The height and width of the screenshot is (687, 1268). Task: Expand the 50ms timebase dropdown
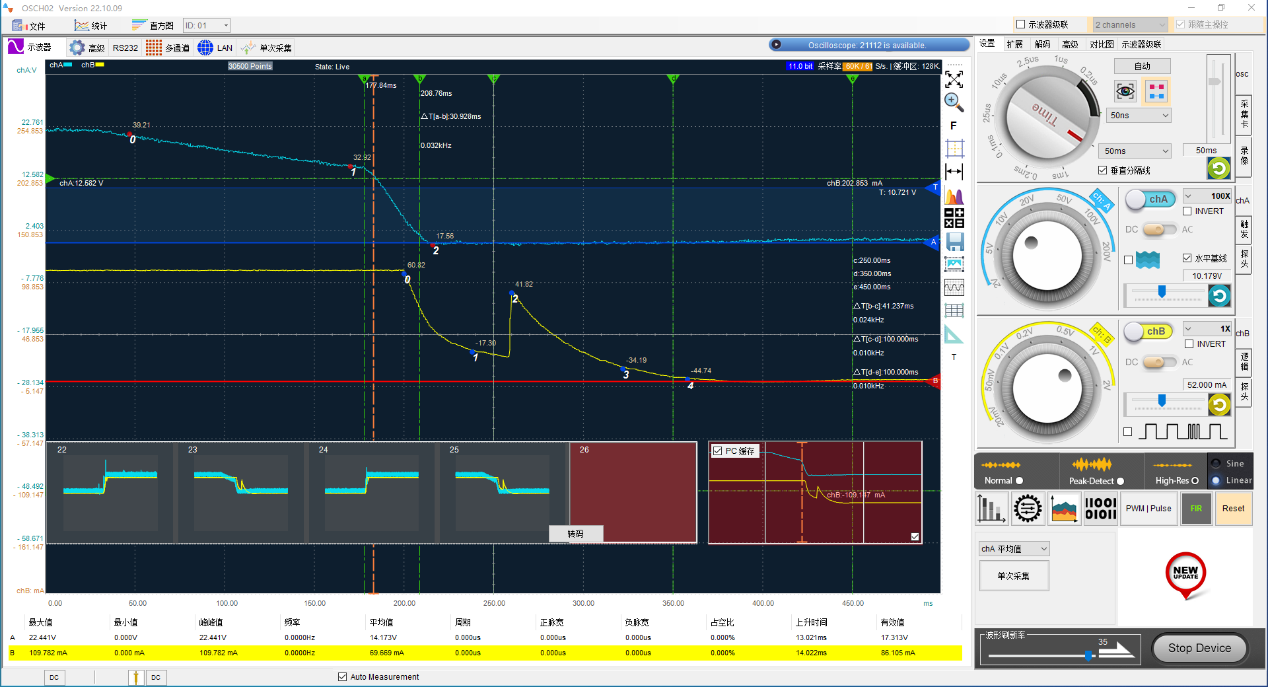pos(1133,151)
